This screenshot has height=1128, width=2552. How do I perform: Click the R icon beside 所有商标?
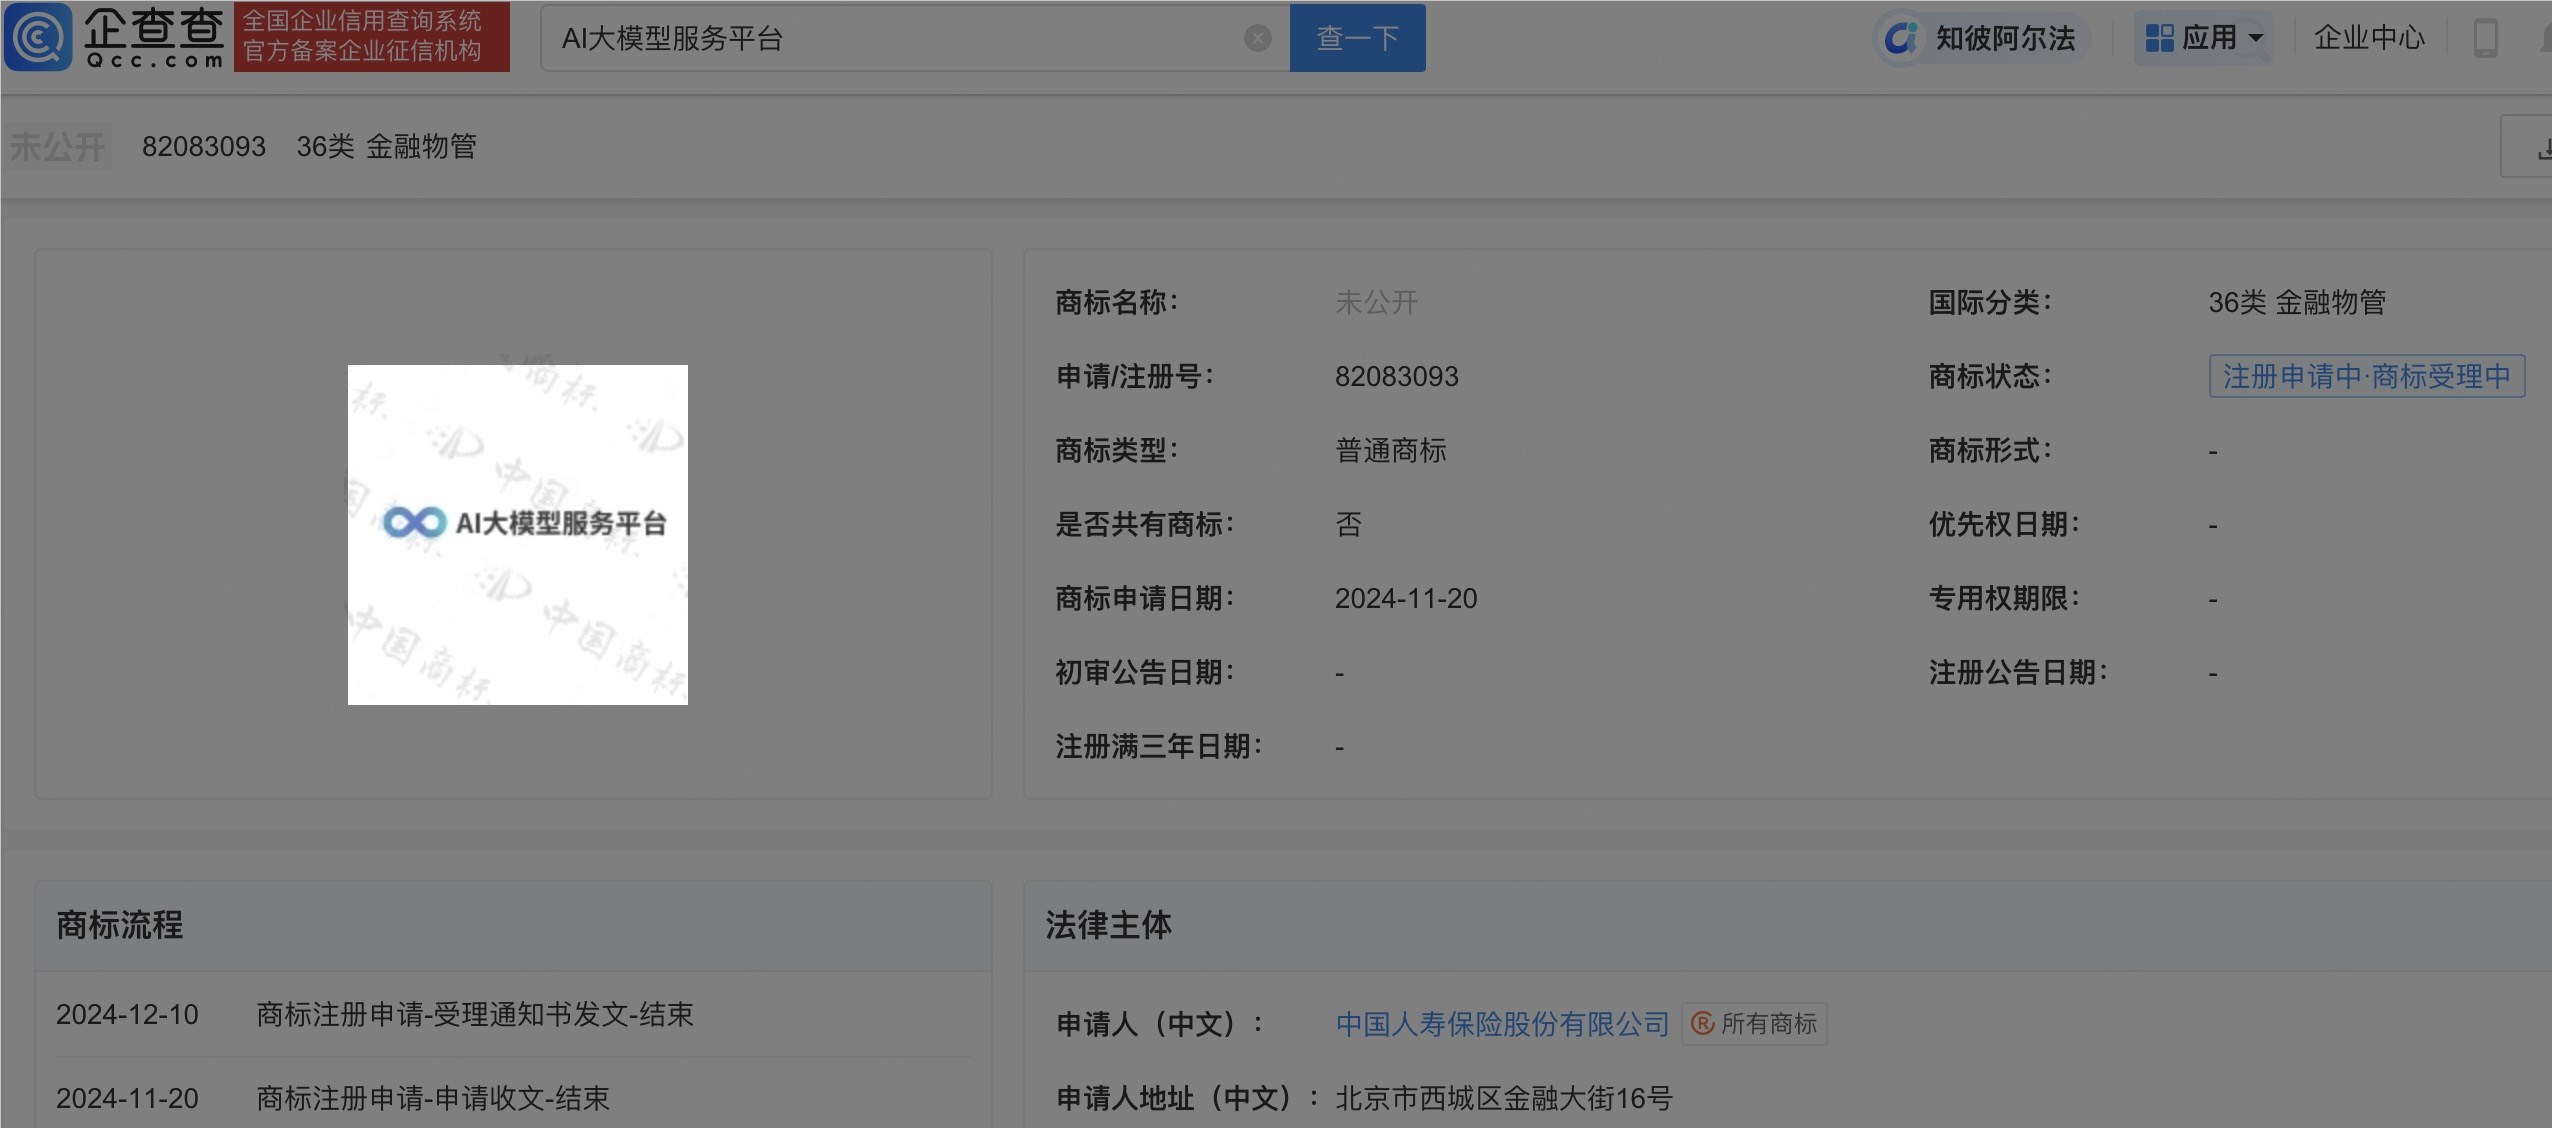[x=1702, y=1023]
